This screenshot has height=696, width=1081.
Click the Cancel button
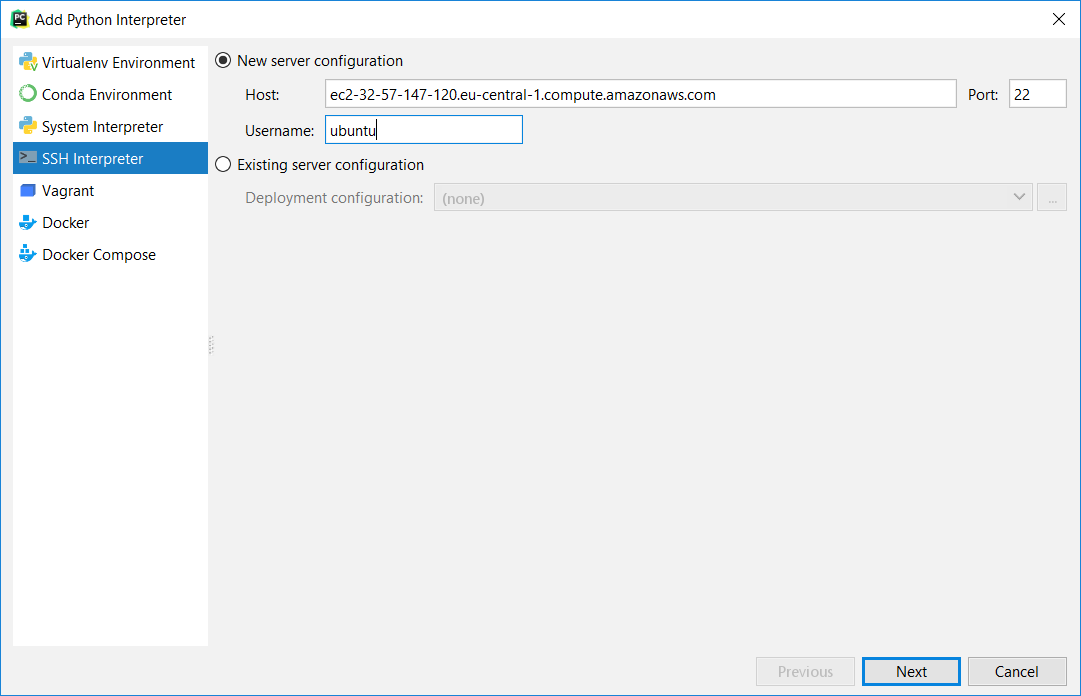[1017, 671]
